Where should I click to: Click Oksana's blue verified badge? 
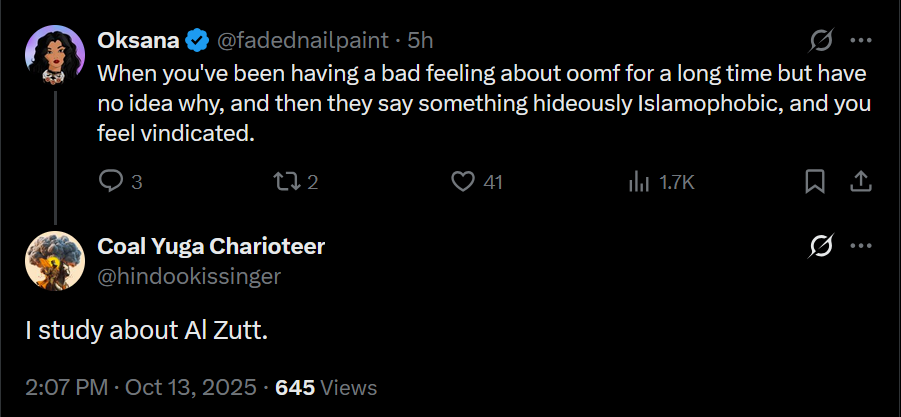(197, 40)
